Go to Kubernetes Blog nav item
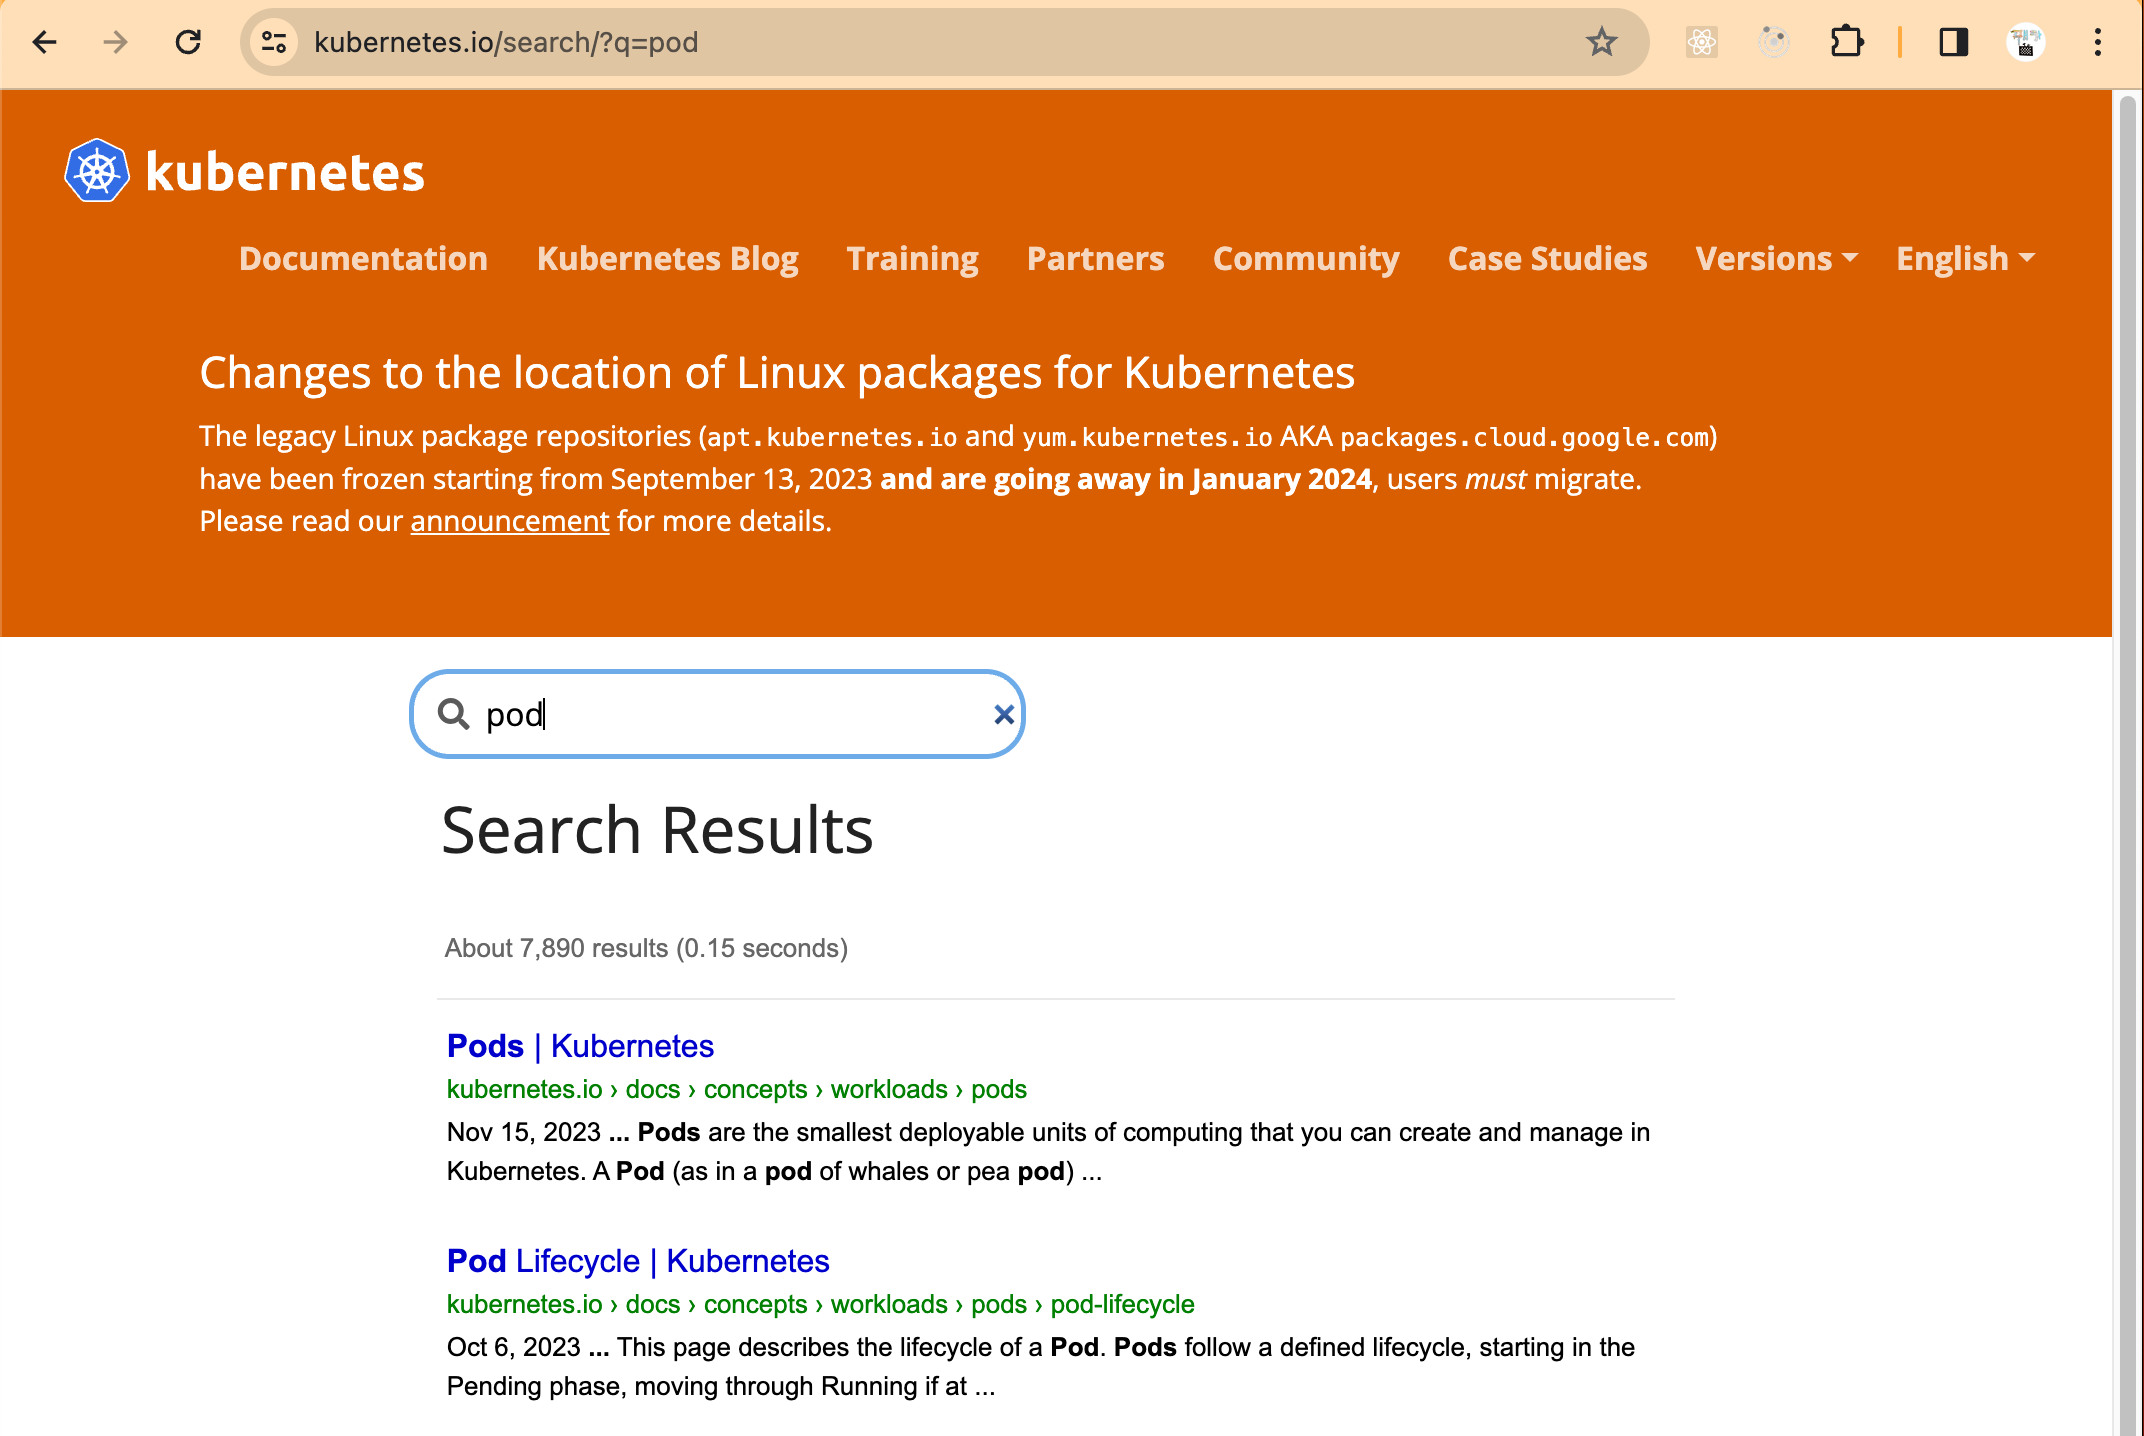Screen dimensions: 2144x1436 pos(667,259)
